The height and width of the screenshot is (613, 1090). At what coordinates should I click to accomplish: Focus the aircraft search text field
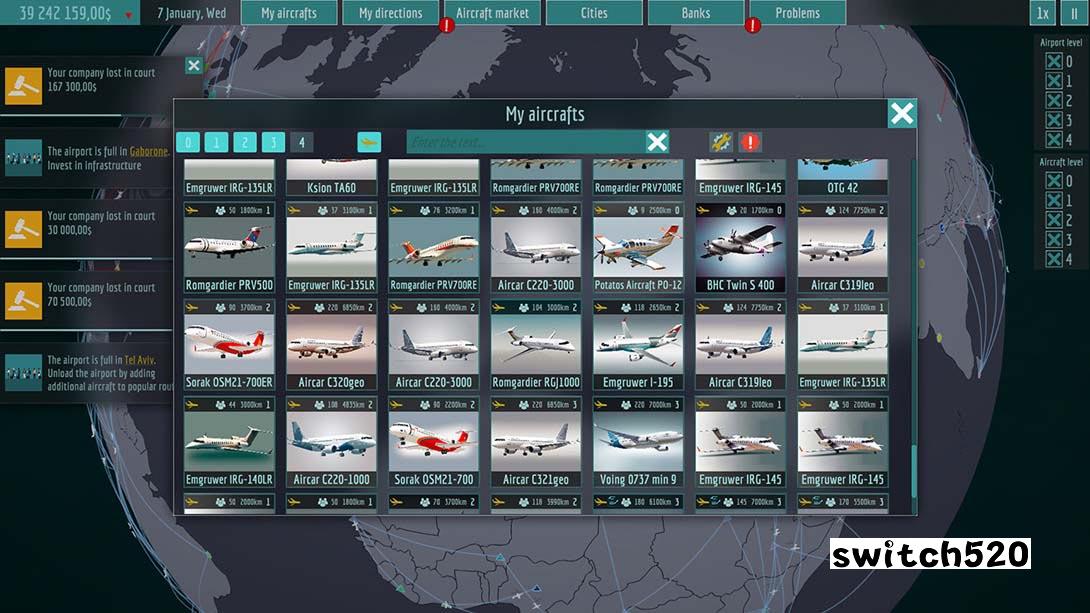[526, 142]
